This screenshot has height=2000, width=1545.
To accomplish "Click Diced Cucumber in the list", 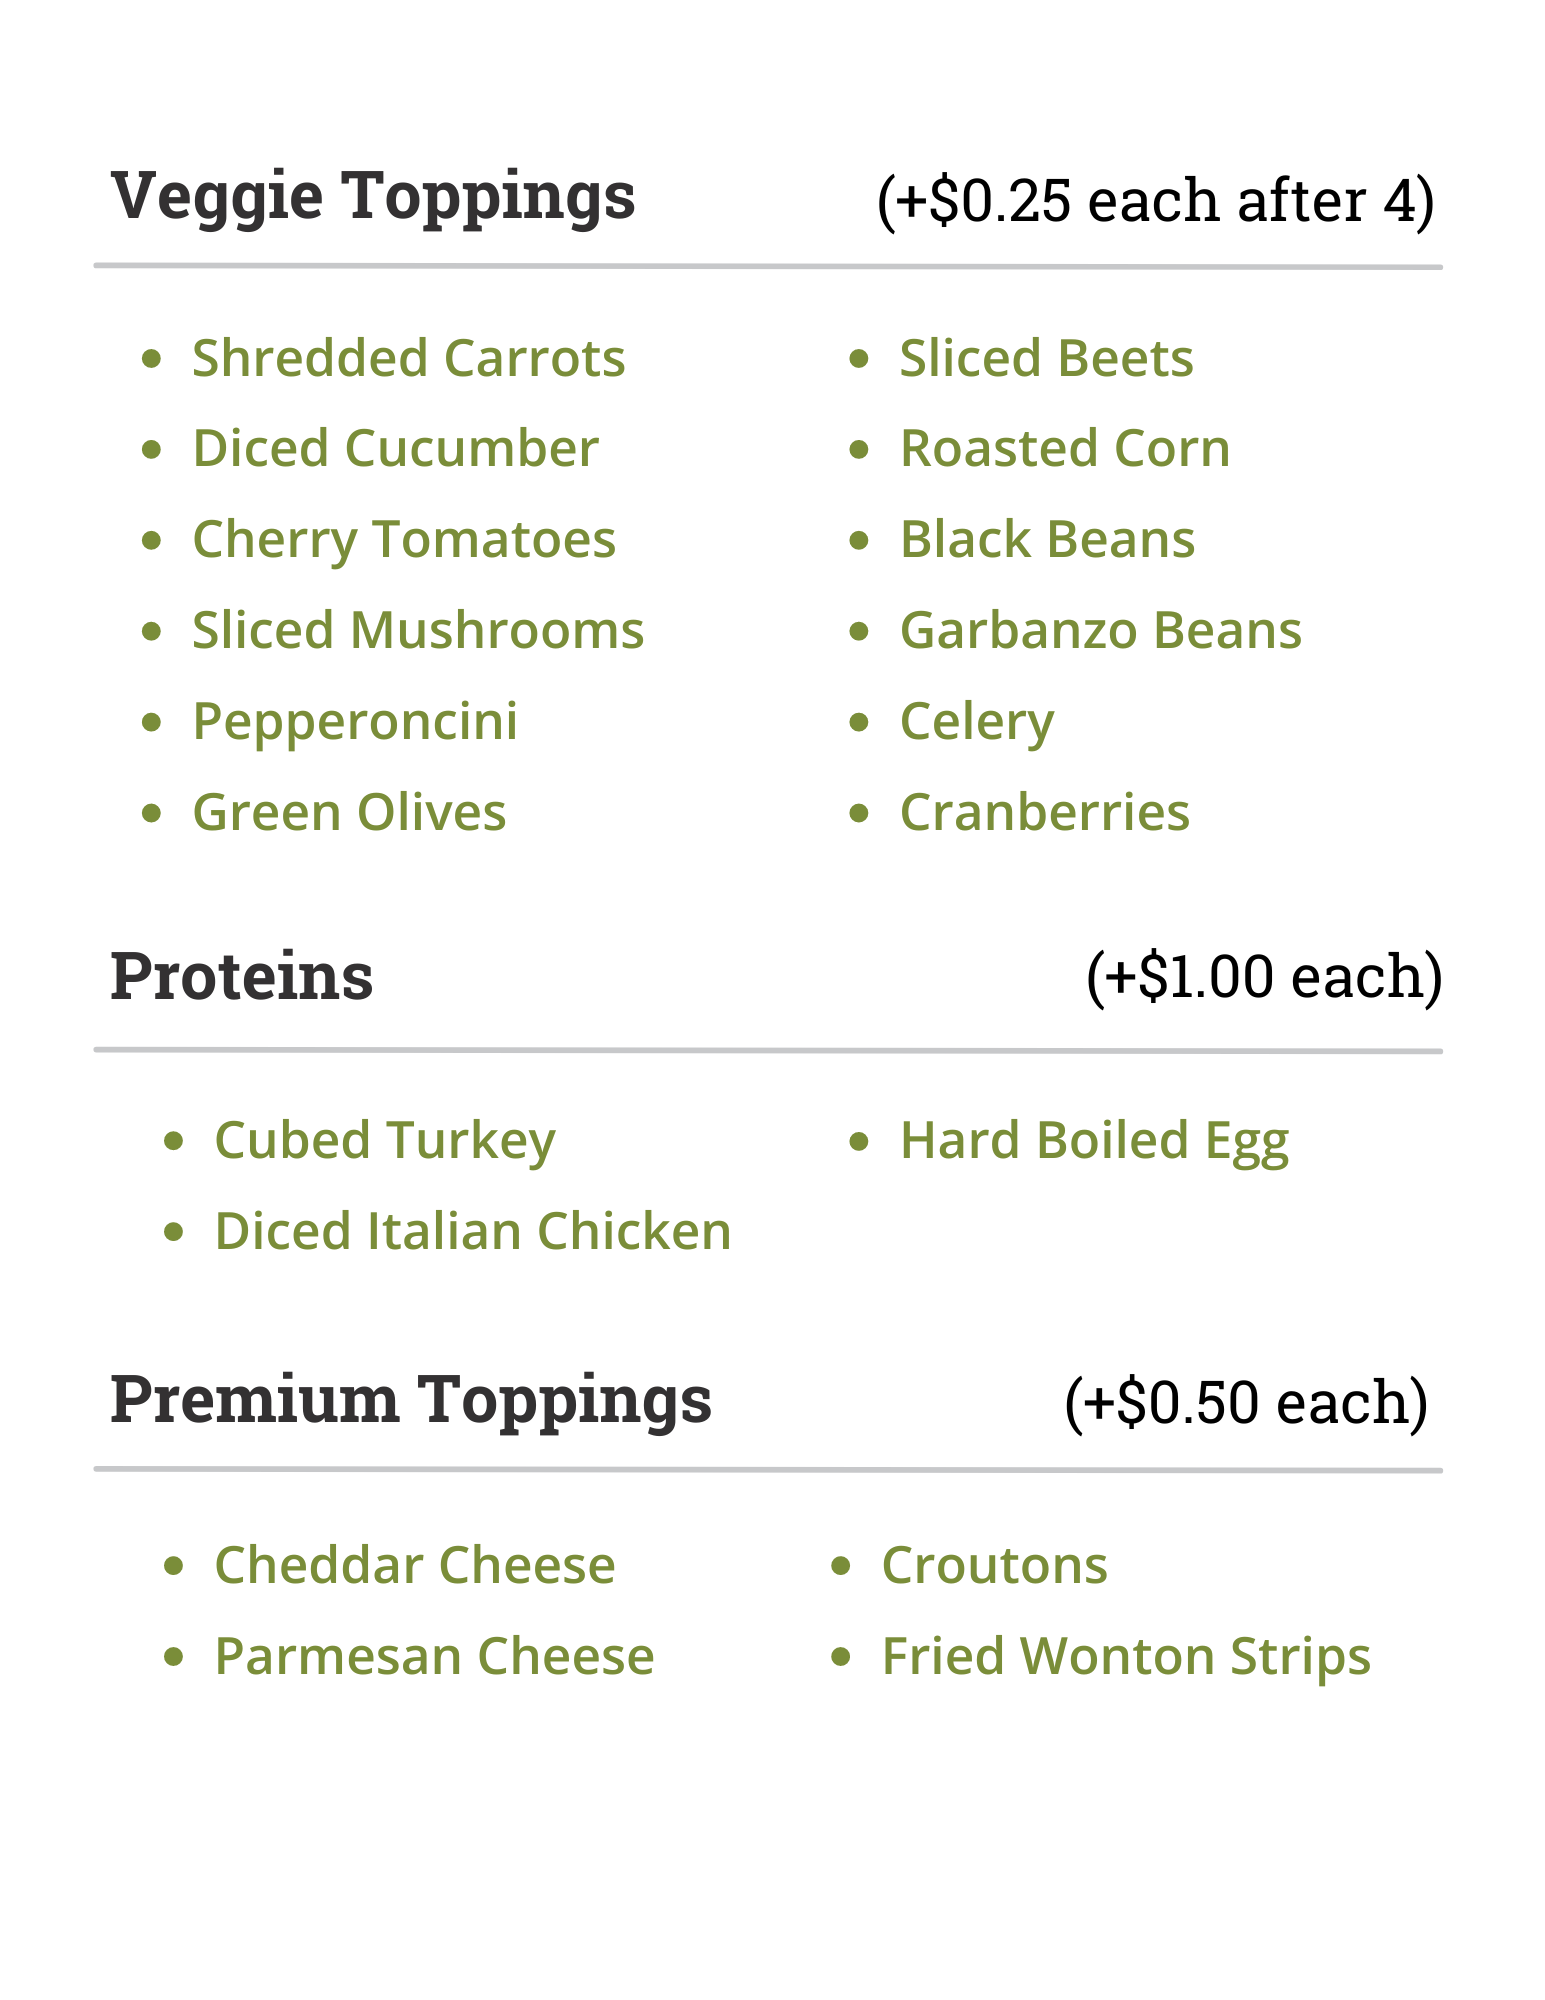I will pyautogui.click(x=395, y=448).
